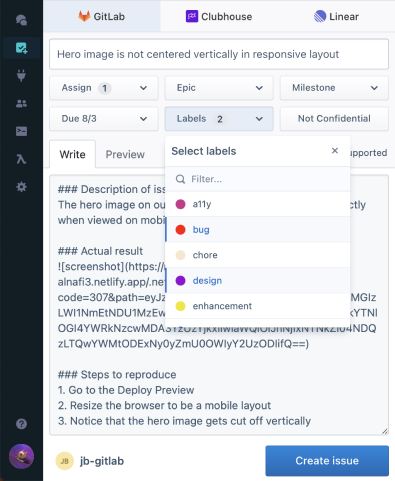
Task: Click the count badge '2' on Labels
Action: [x=220, y=119]
